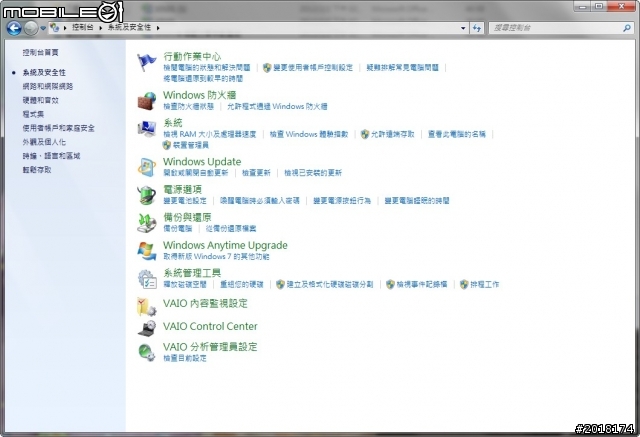Open the 行動作業中心 heading link
The height and width of the screenshot is (437, 640).
pyautogui.click(x=192, y=56)
